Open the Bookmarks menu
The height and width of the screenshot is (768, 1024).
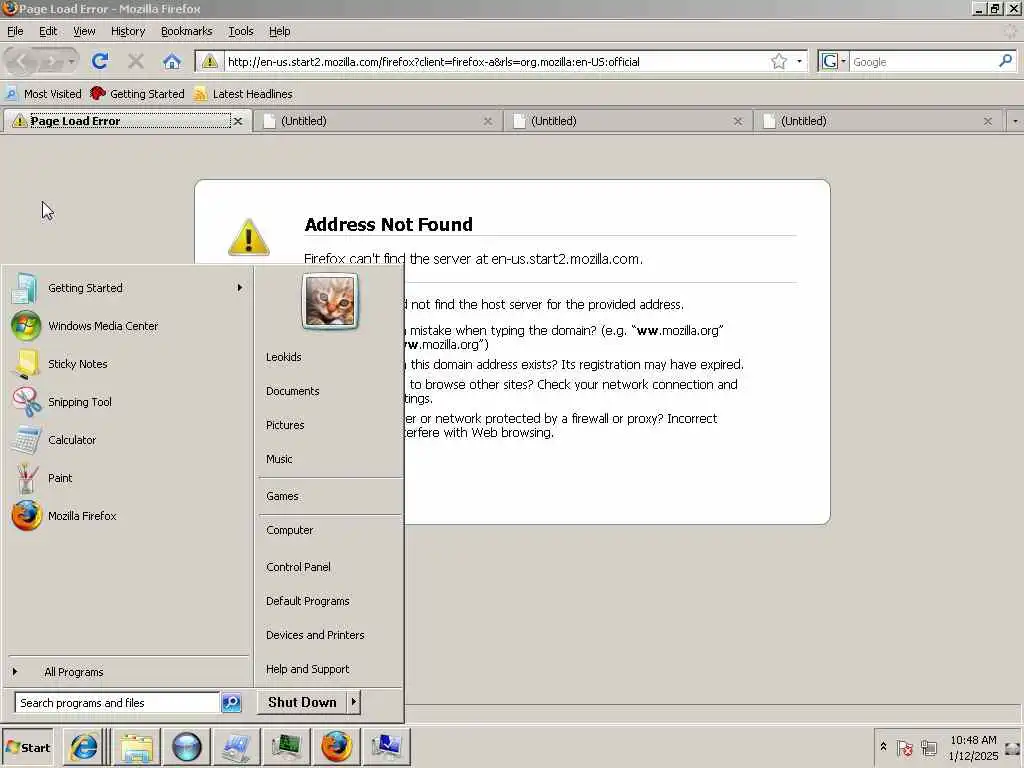click(186, 31)
